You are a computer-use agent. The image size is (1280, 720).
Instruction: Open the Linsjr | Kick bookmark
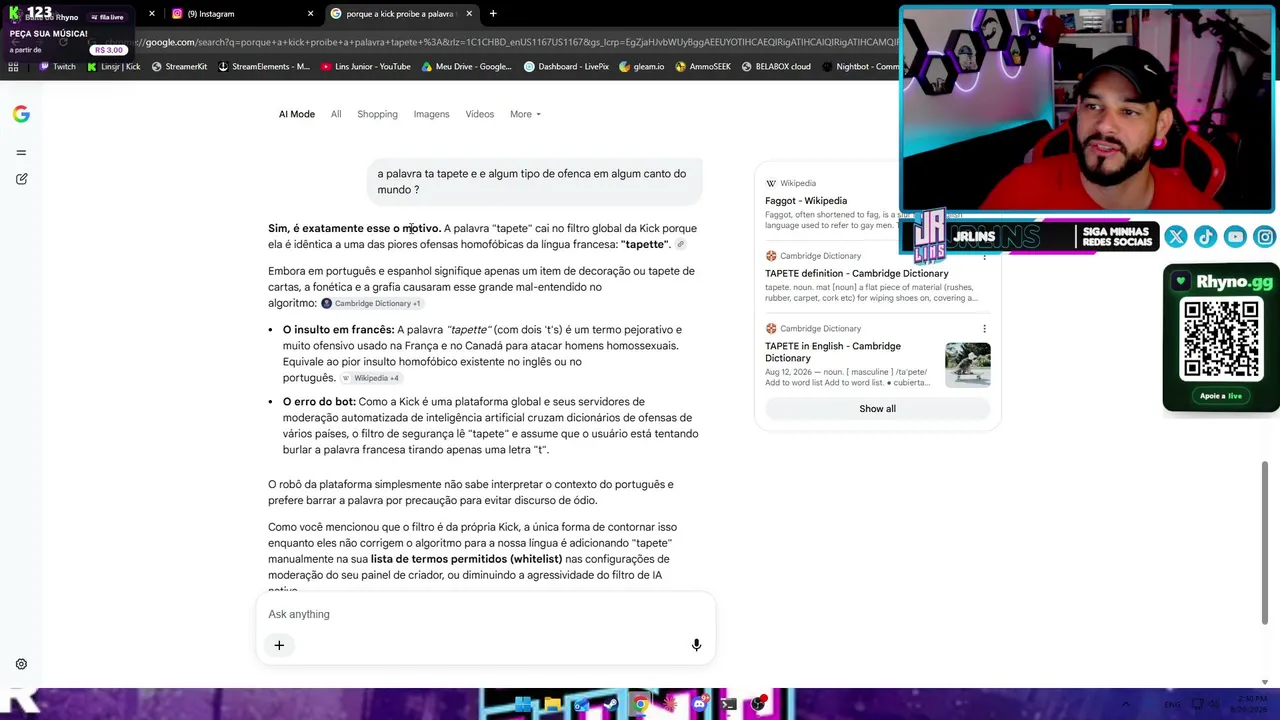point(114,67)
